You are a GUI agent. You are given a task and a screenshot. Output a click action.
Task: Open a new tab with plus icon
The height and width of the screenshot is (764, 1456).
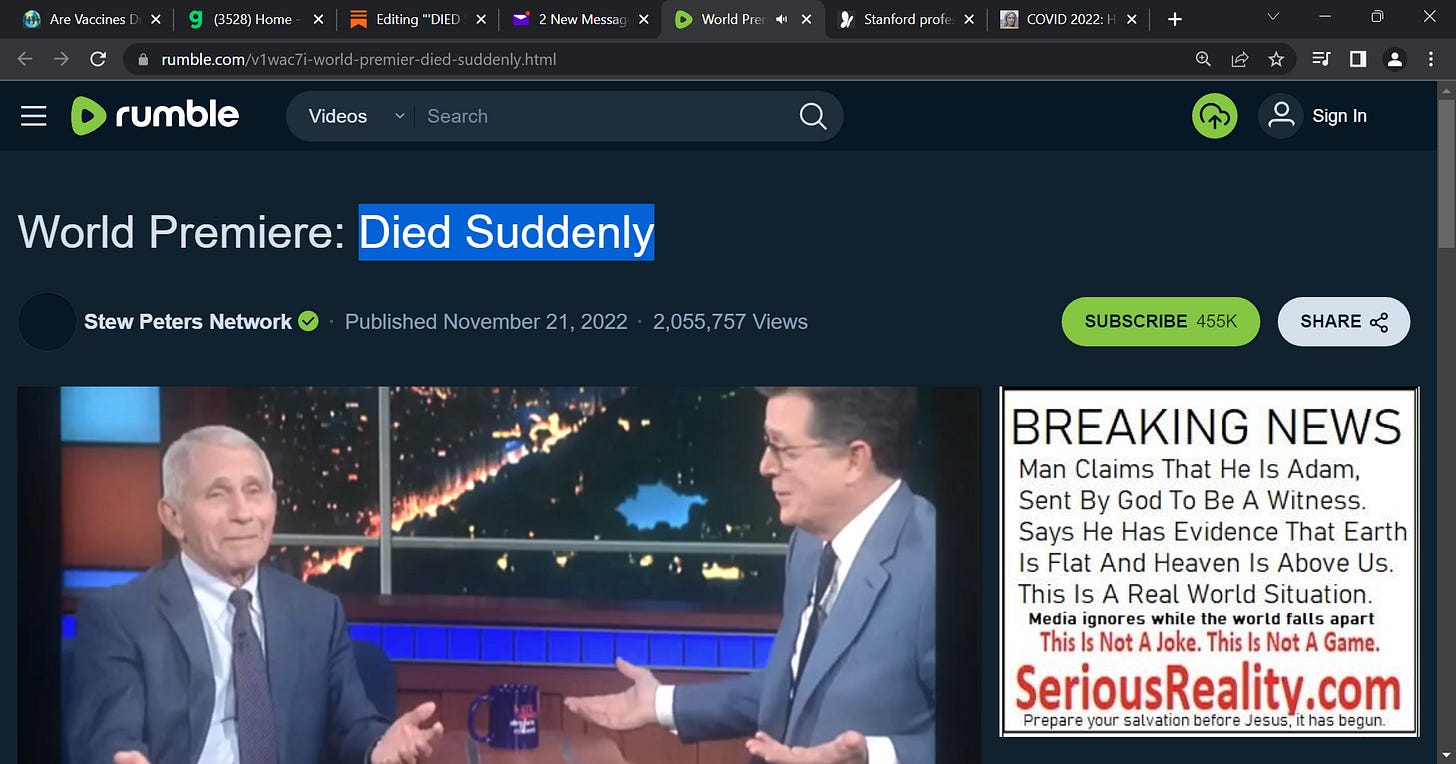coord(1175,19)
